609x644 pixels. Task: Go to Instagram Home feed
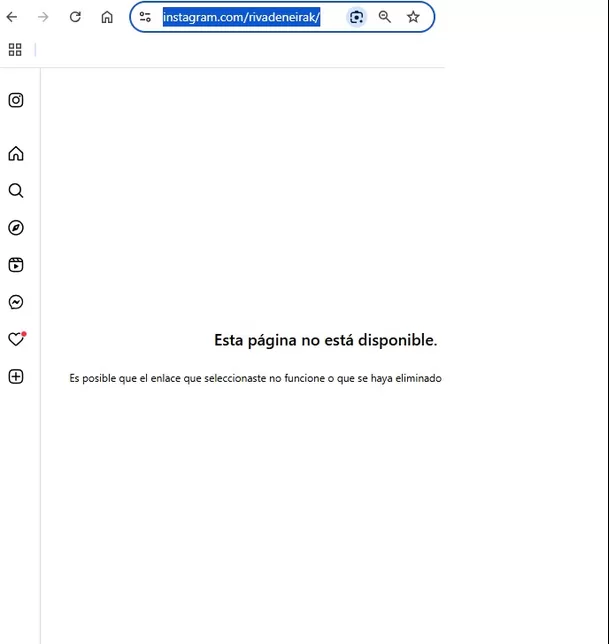[16, 154]
